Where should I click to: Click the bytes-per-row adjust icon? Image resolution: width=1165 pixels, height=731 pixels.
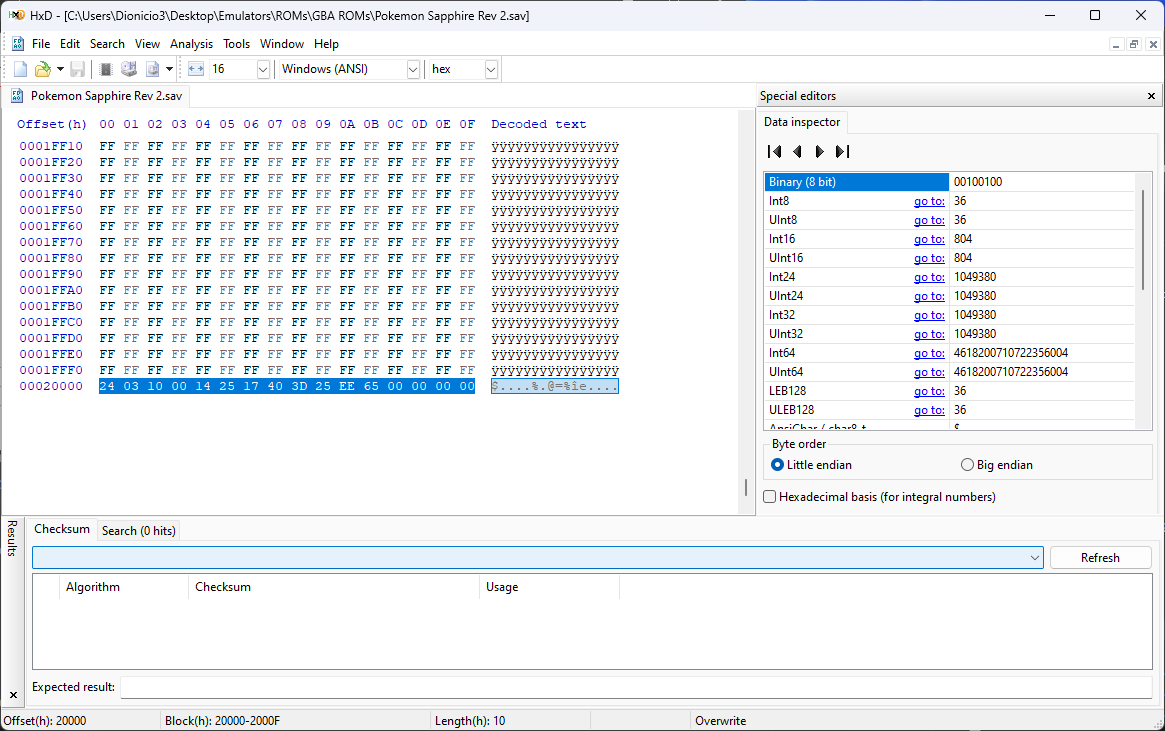click(x=195, y=69)
